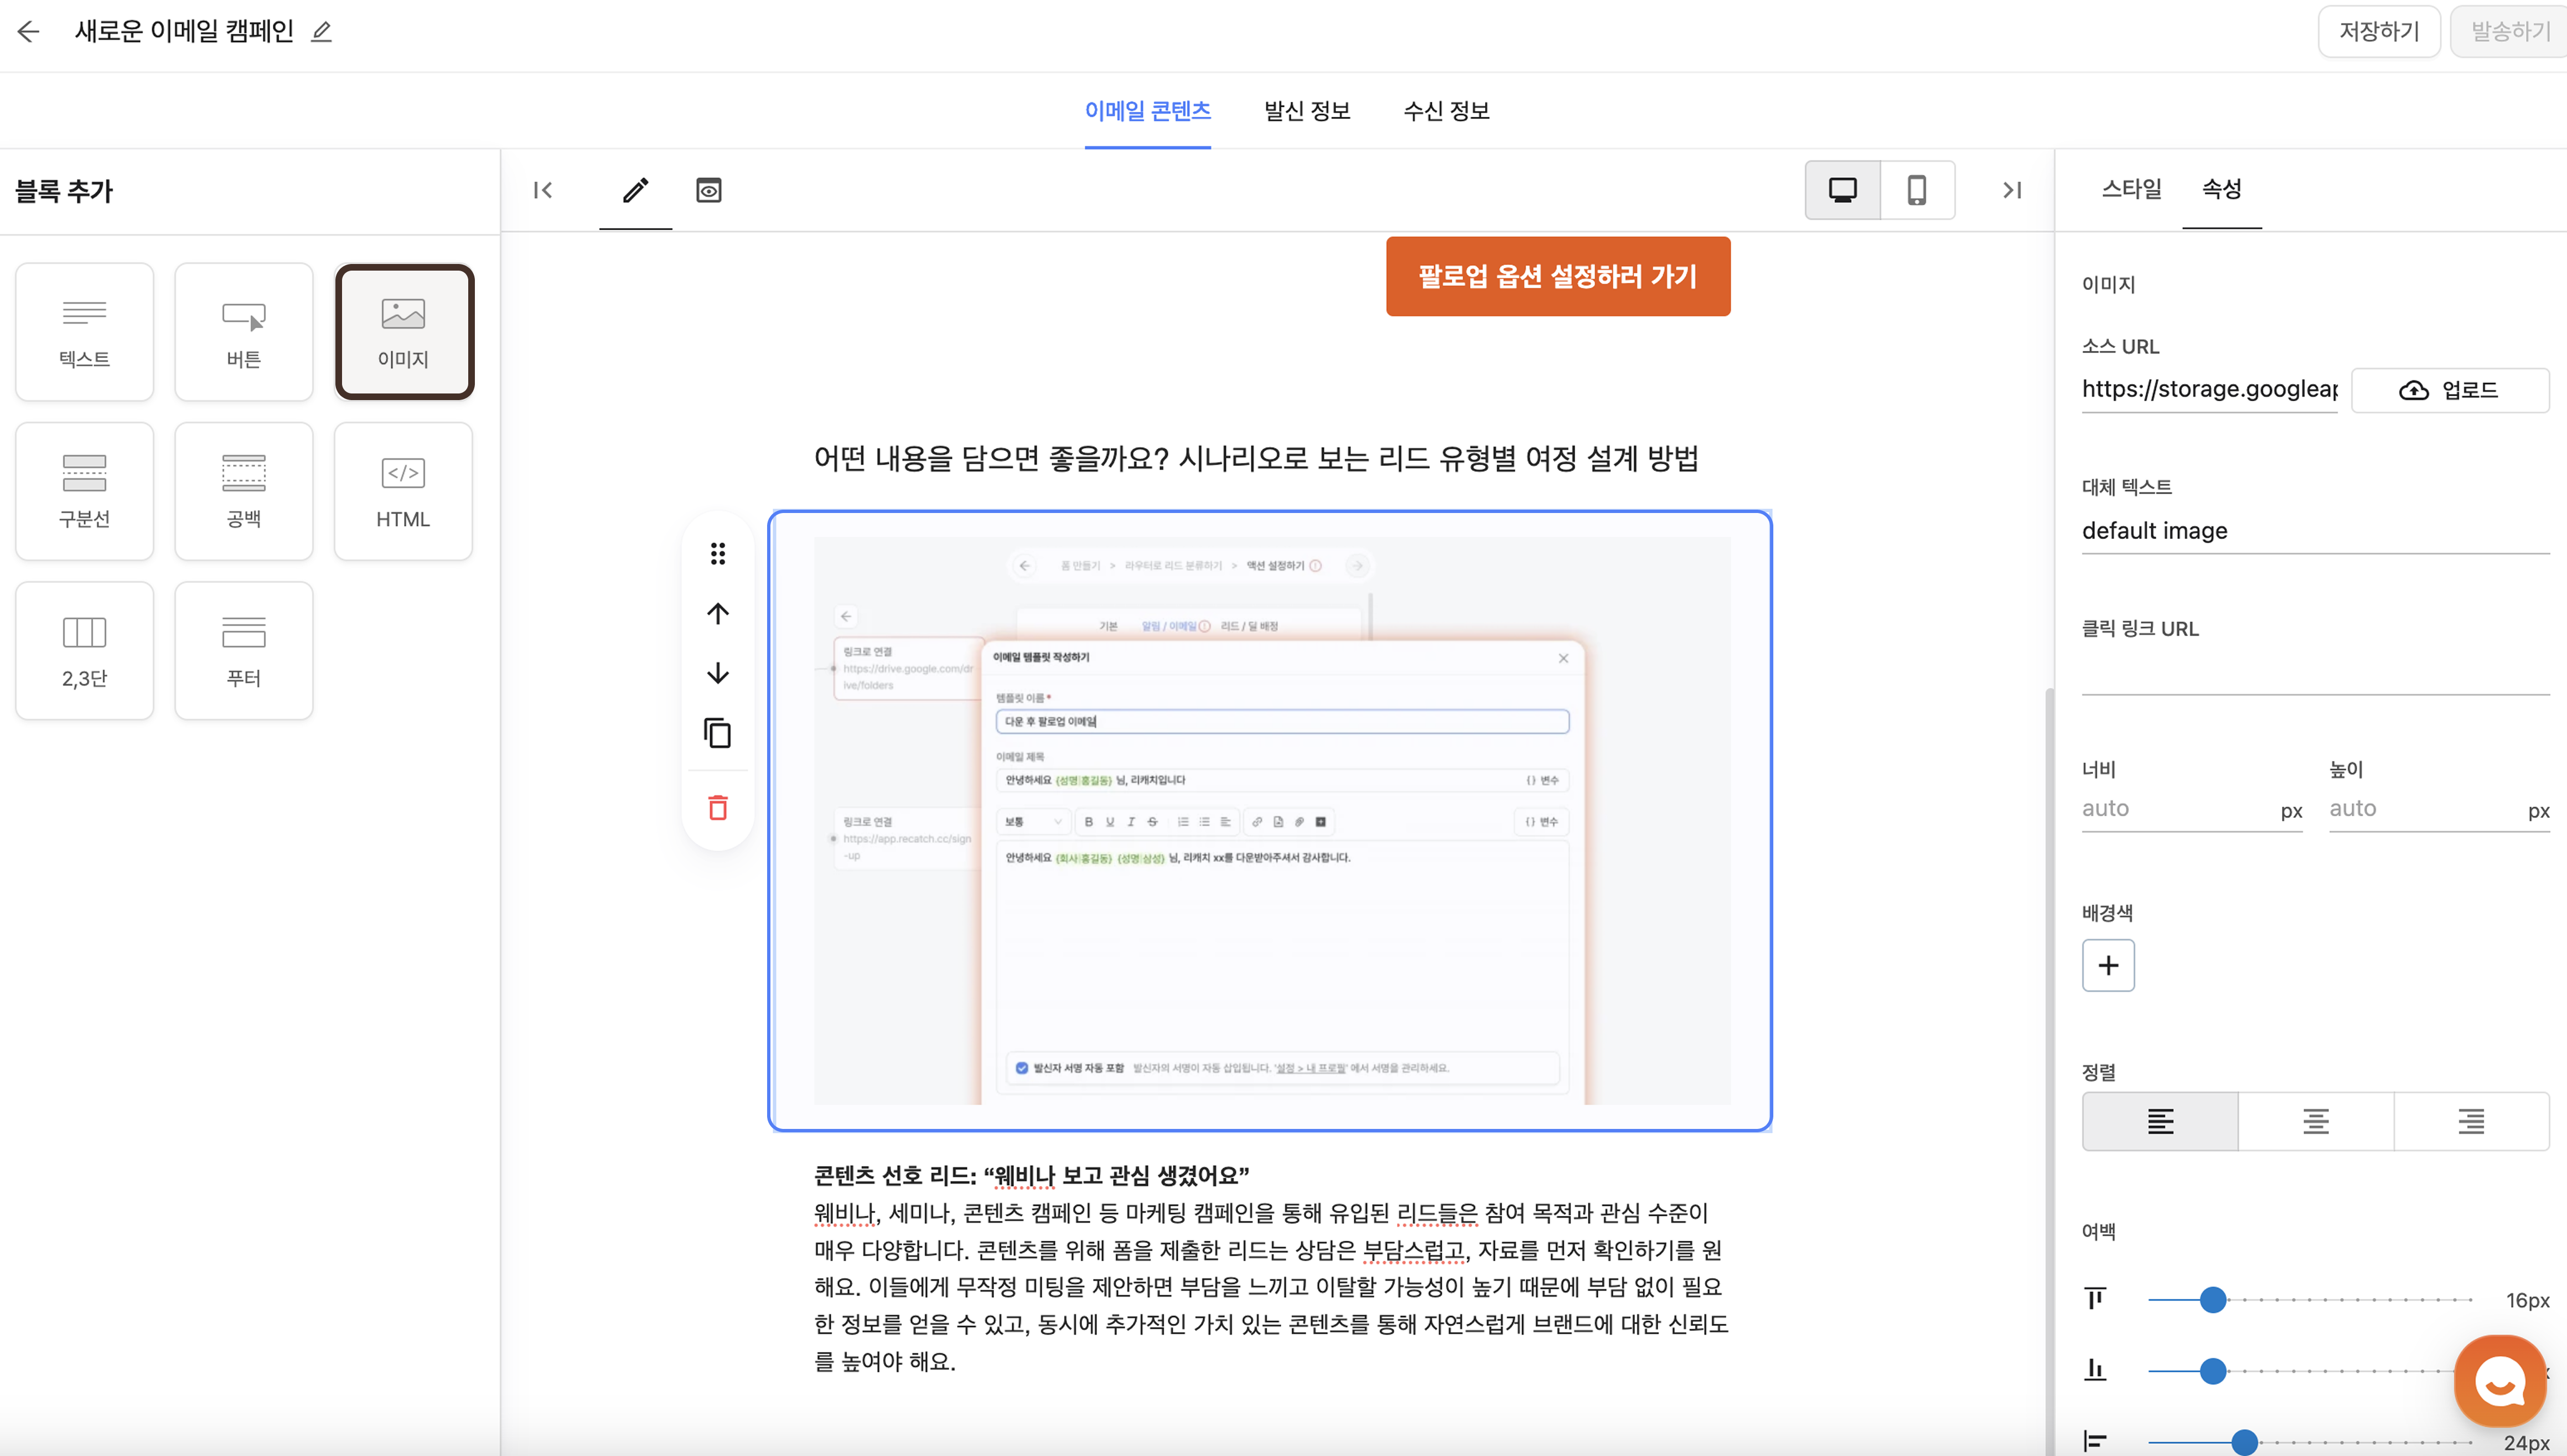This screenshot has height=1456, width=2567.
Task: Switch to desktop preview view
Action: [x=1842, y=190]
